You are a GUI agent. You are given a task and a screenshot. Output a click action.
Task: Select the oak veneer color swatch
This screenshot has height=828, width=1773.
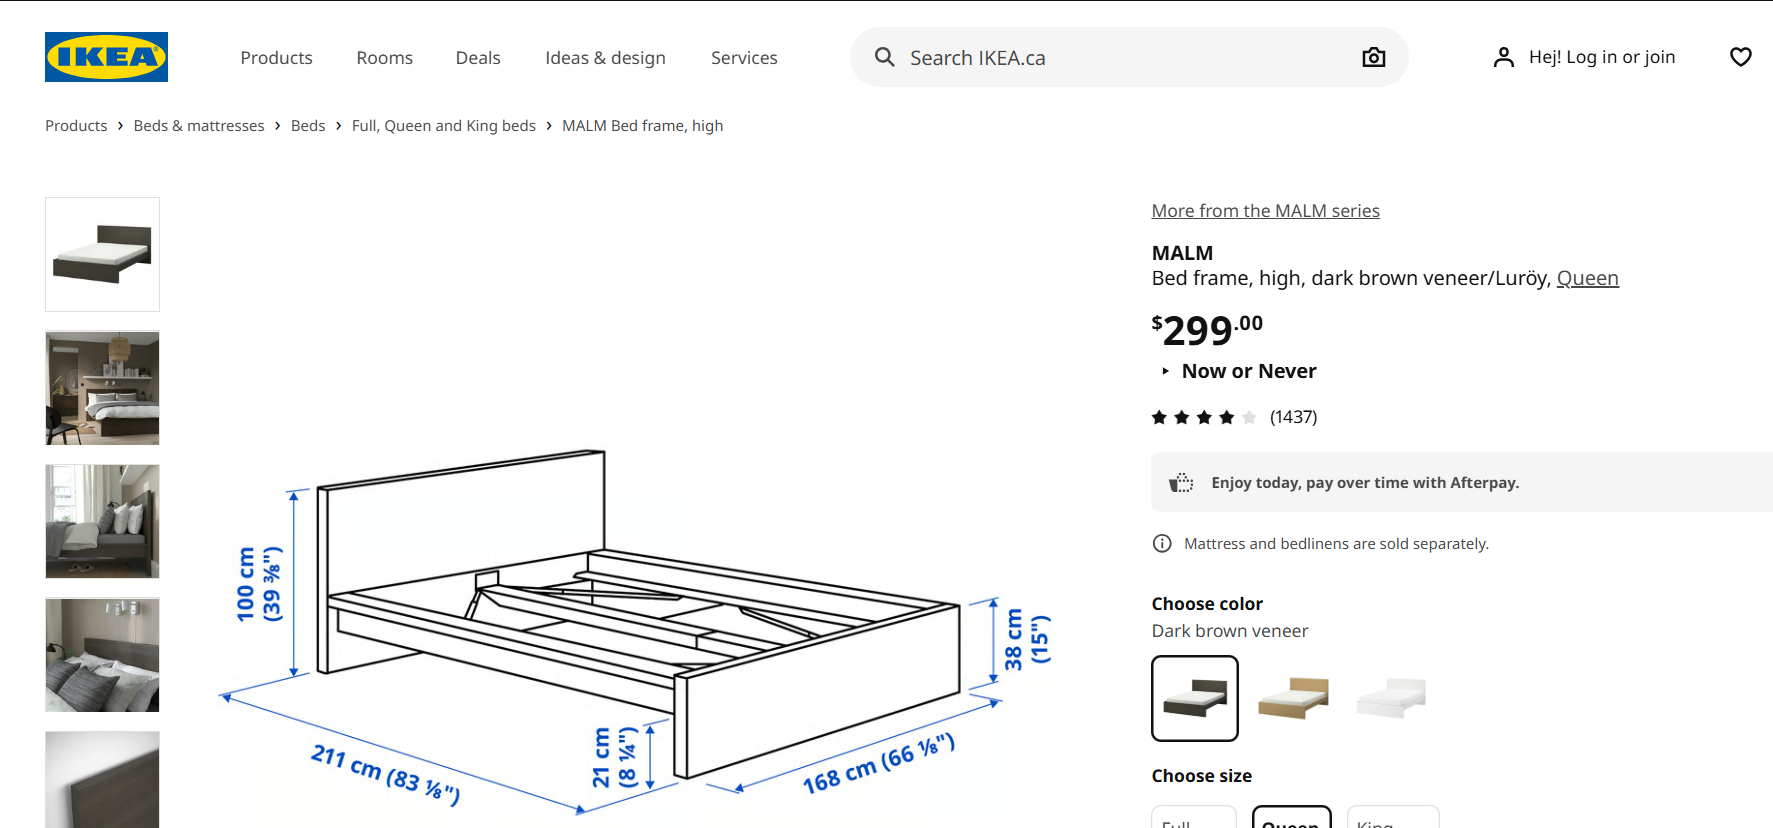[1293, 698]
